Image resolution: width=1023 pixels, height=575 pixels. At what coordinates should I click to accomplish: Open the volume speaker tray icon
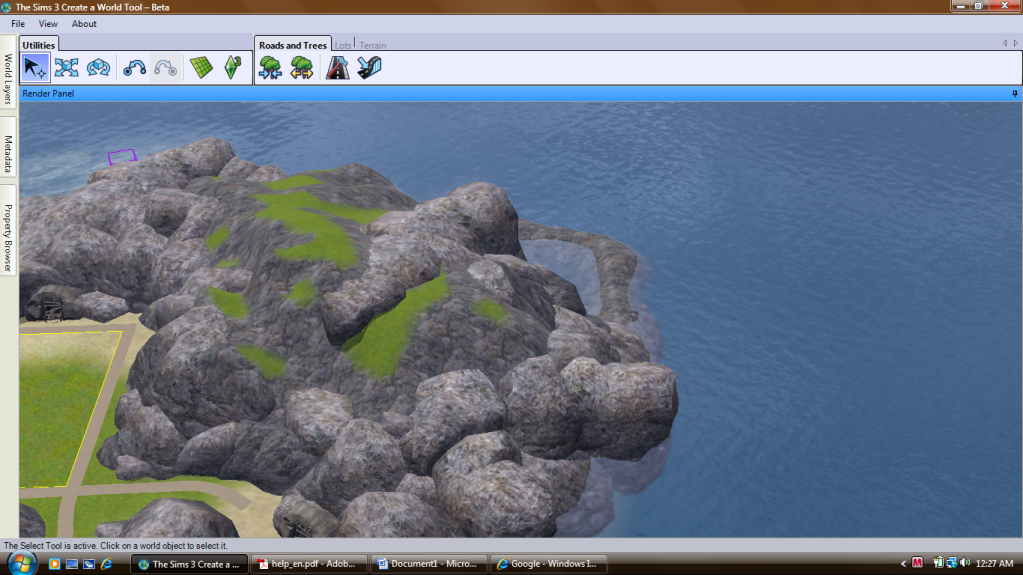pos(966,563)
